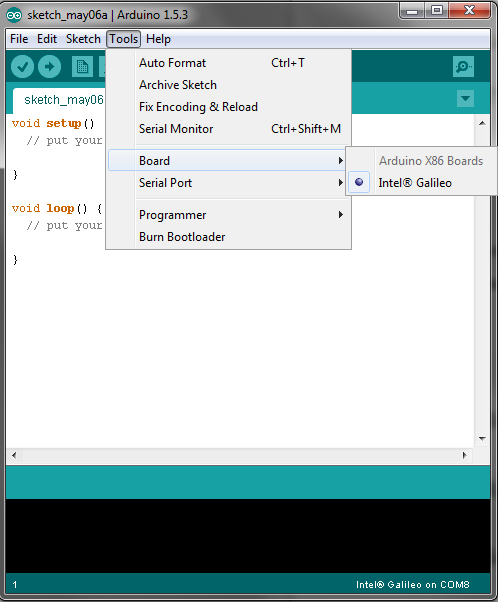Open the Sketch menu
The image size is (498, 602).
tap(83, 39)
